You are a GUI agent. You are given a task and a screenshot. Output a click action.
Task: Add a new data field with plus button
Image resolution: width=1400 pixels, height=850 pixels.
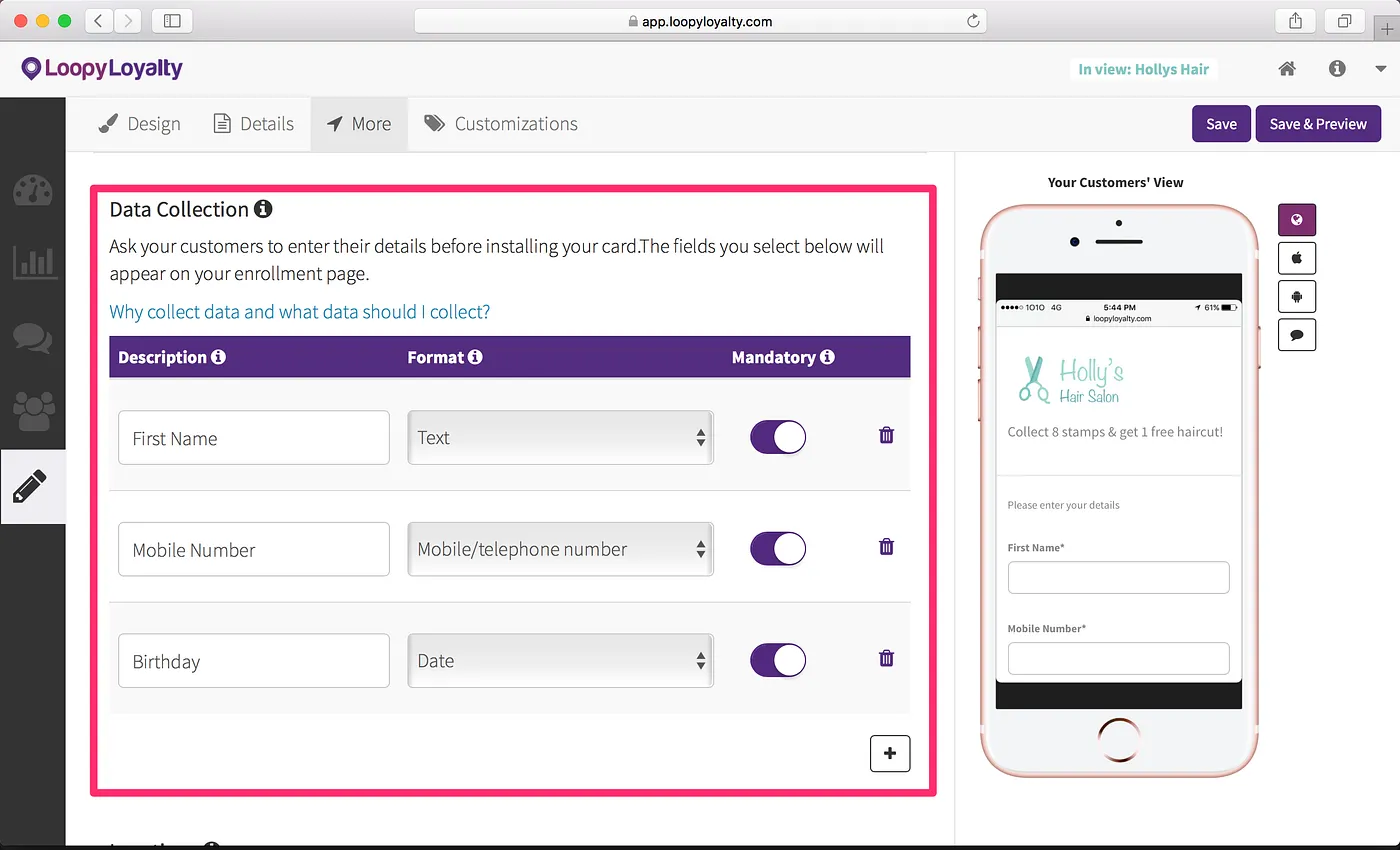coord(890,753)
